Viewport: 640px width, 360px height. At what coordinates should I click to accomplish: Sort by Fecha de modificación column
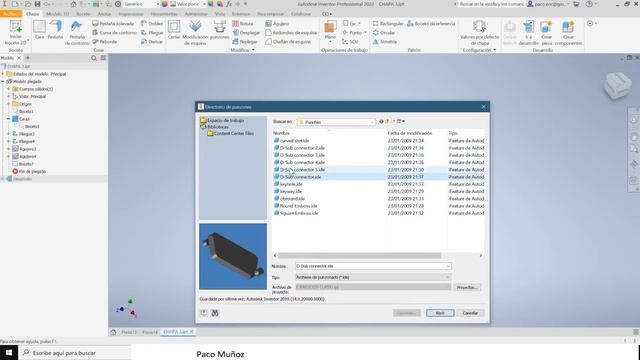pos(410,133)
